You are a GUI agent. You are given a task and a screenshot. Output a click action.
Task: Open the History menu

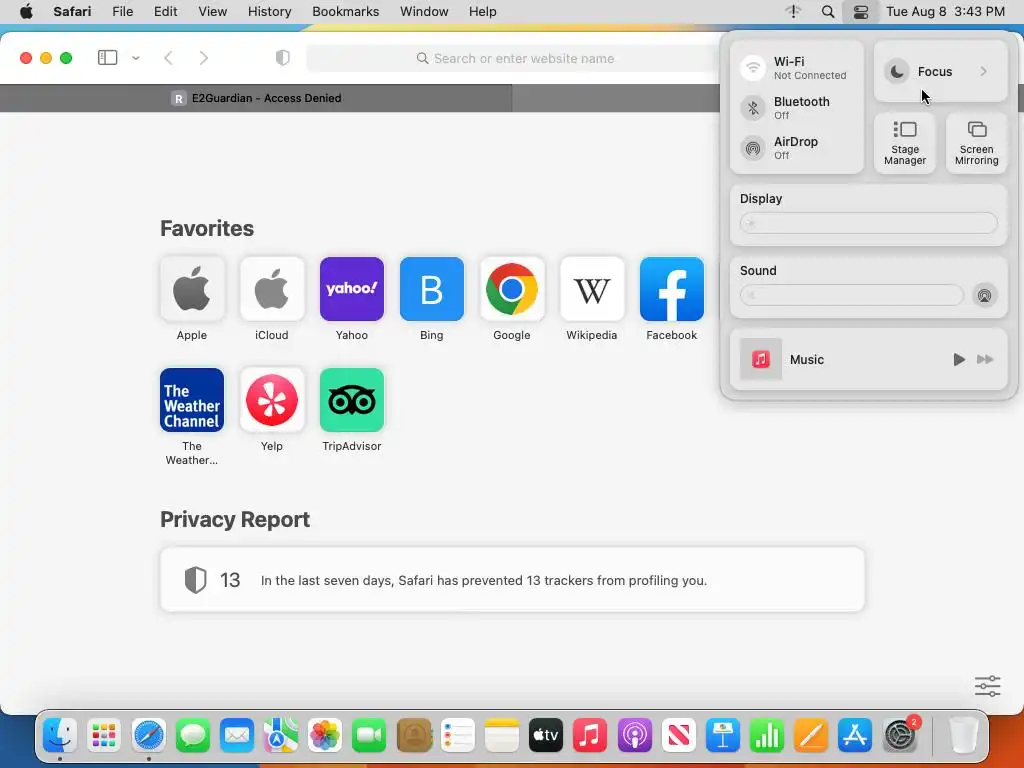coord(269,12)
